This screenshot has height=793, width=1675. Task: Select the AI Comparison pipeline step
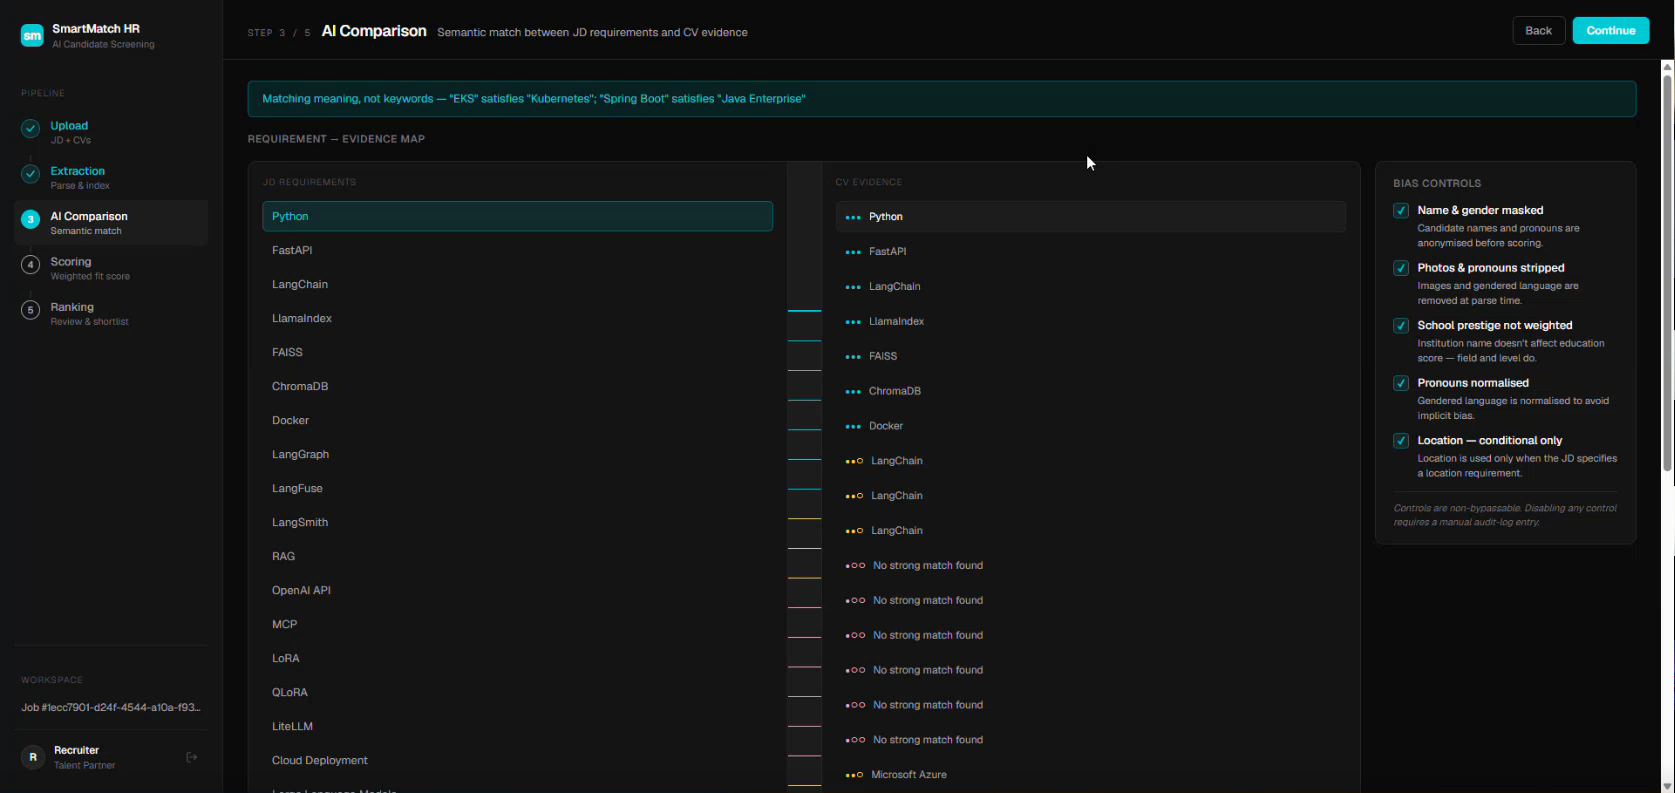[x=111, y=222]
